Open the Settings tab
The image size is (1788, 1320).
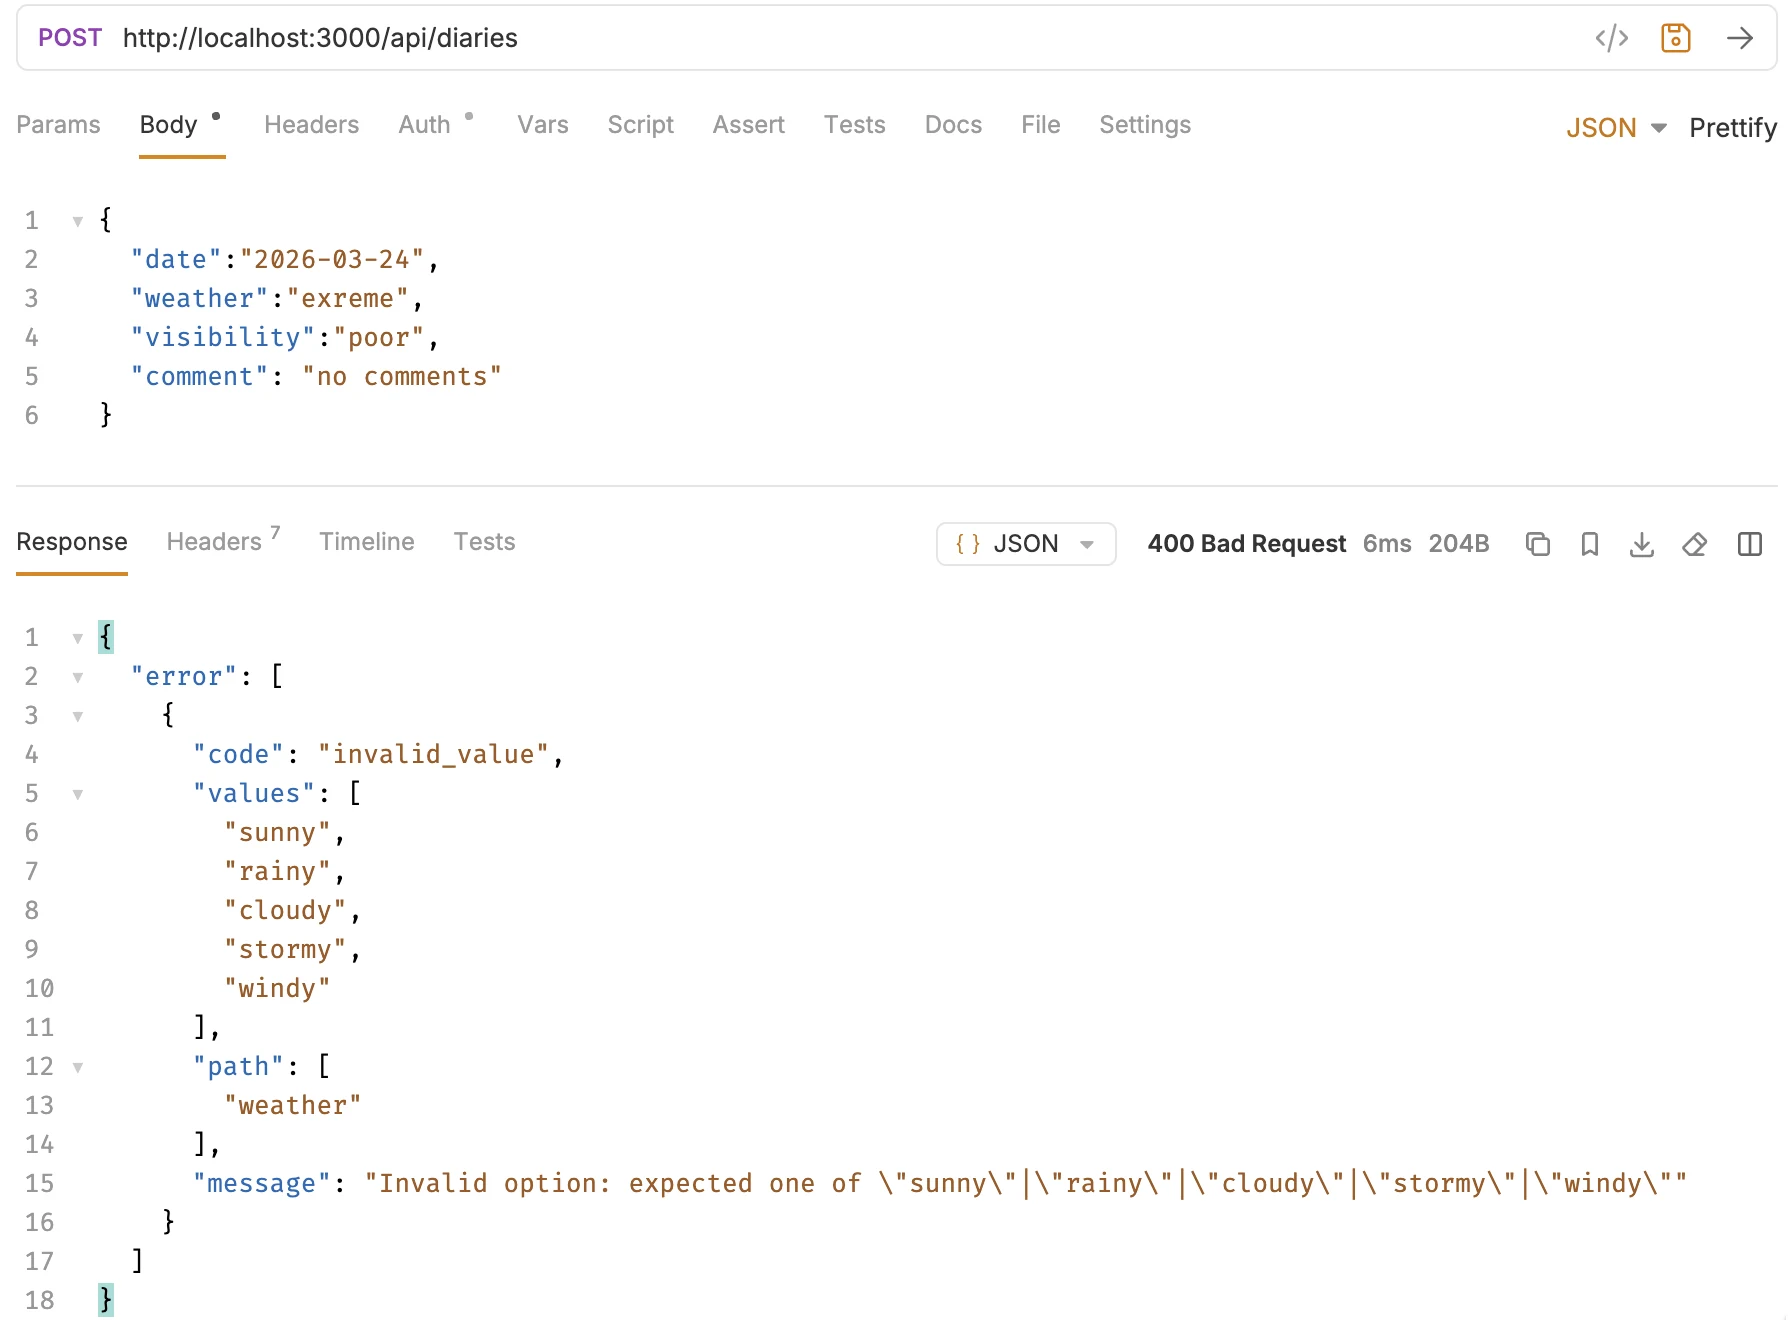point(1145,125)
